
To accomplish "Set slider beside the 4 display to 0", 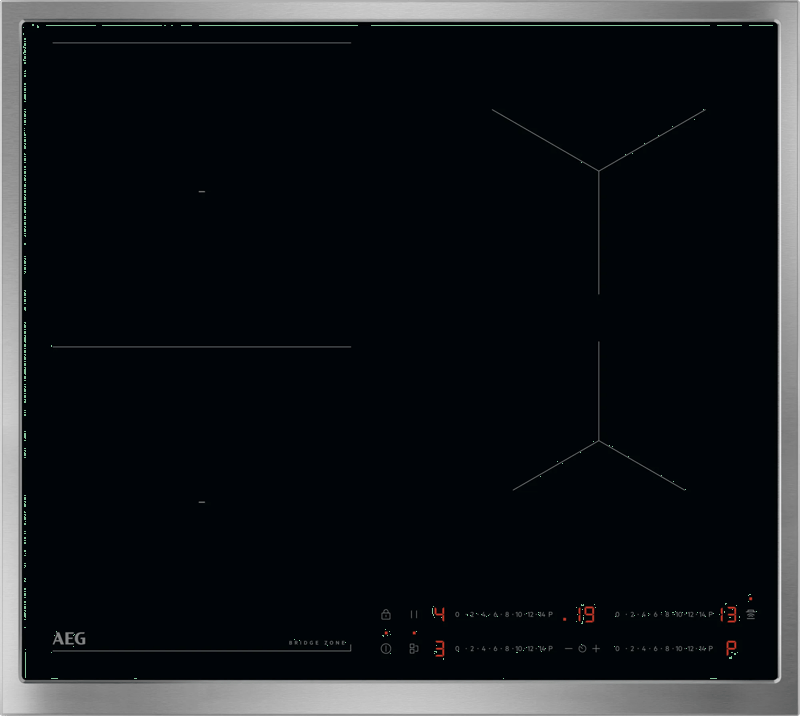I will click(457, 614).
